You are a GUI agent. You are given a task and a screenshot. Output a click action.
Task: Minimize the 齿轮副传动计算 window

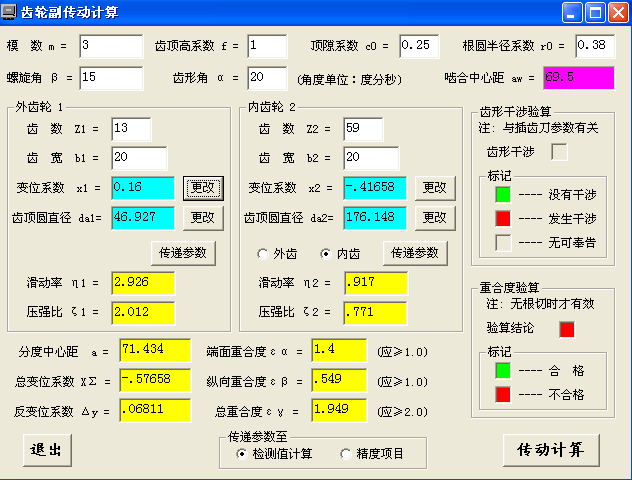pos(572,12)
